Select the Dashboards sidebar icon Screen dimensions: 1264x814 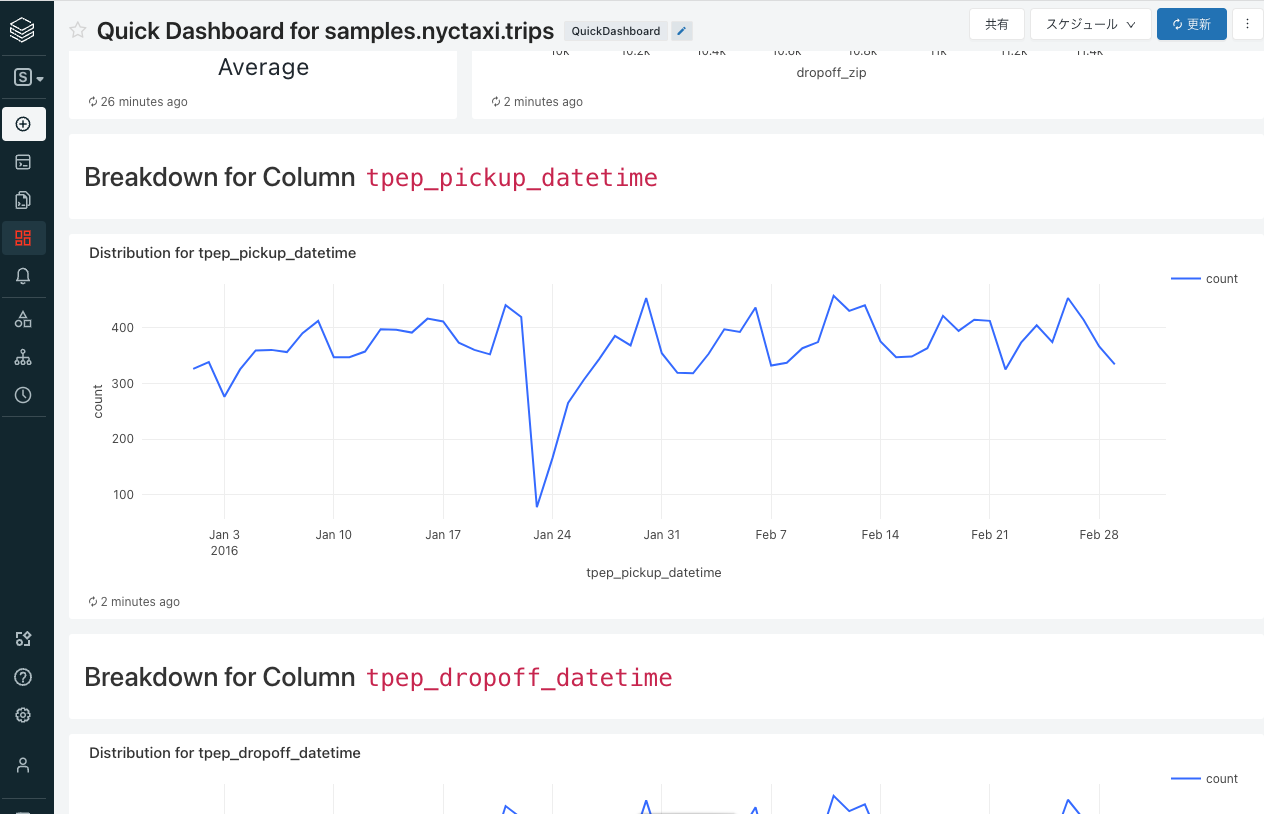[x=24, y=238]
